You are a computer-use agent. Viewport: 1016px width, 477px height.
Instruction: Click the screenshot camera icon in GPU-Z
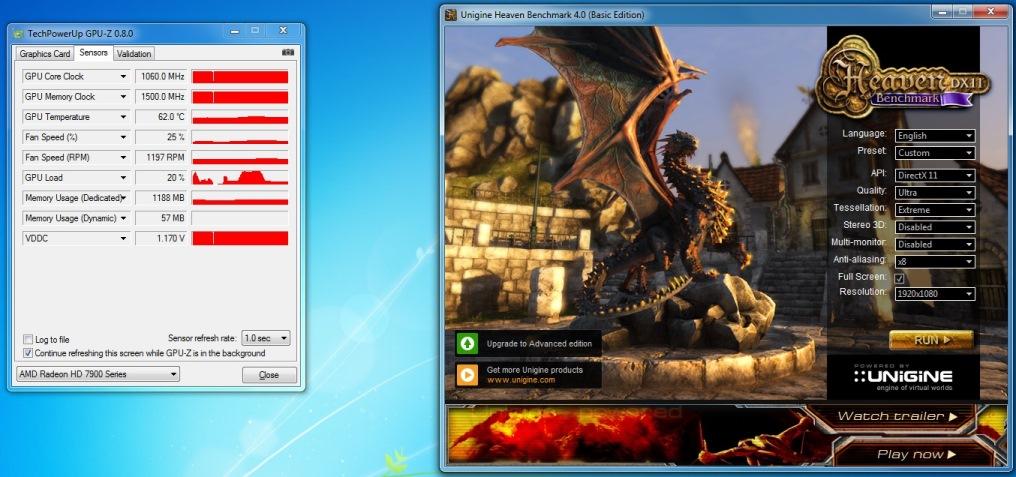(x=288, y=52)
